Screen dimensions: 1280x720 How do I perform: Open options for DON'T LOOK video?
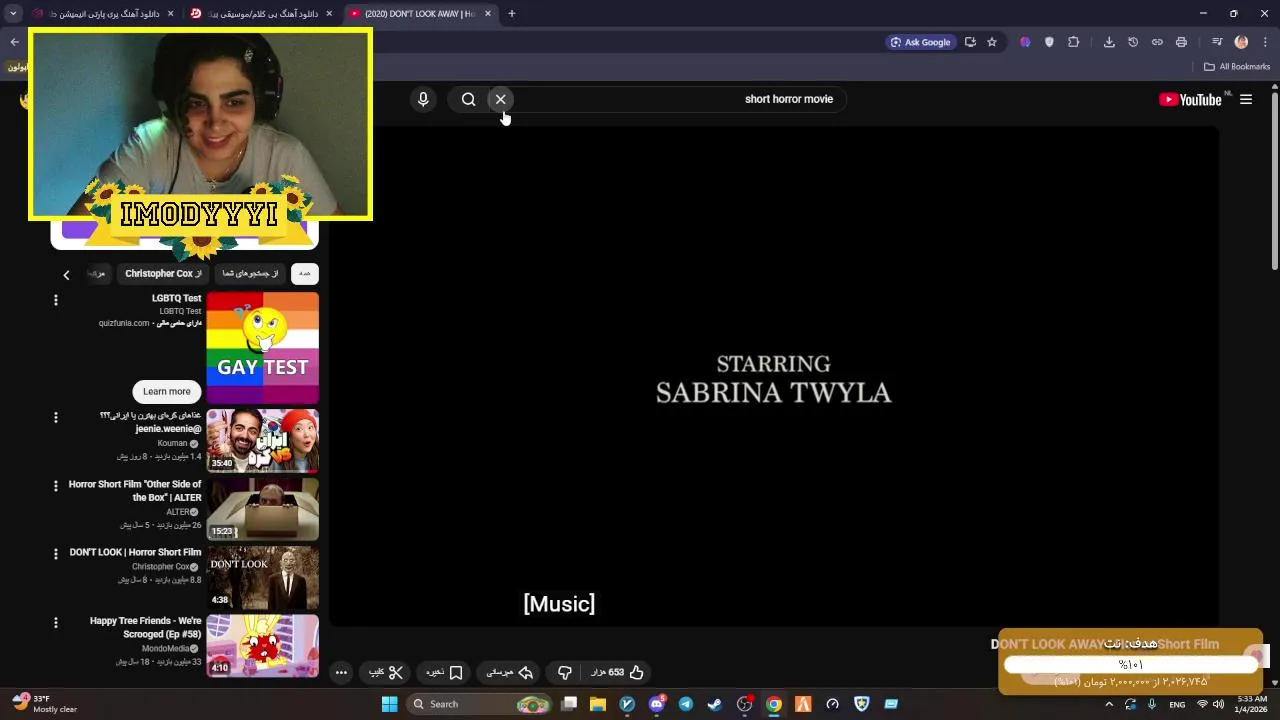tap(56, 553)
